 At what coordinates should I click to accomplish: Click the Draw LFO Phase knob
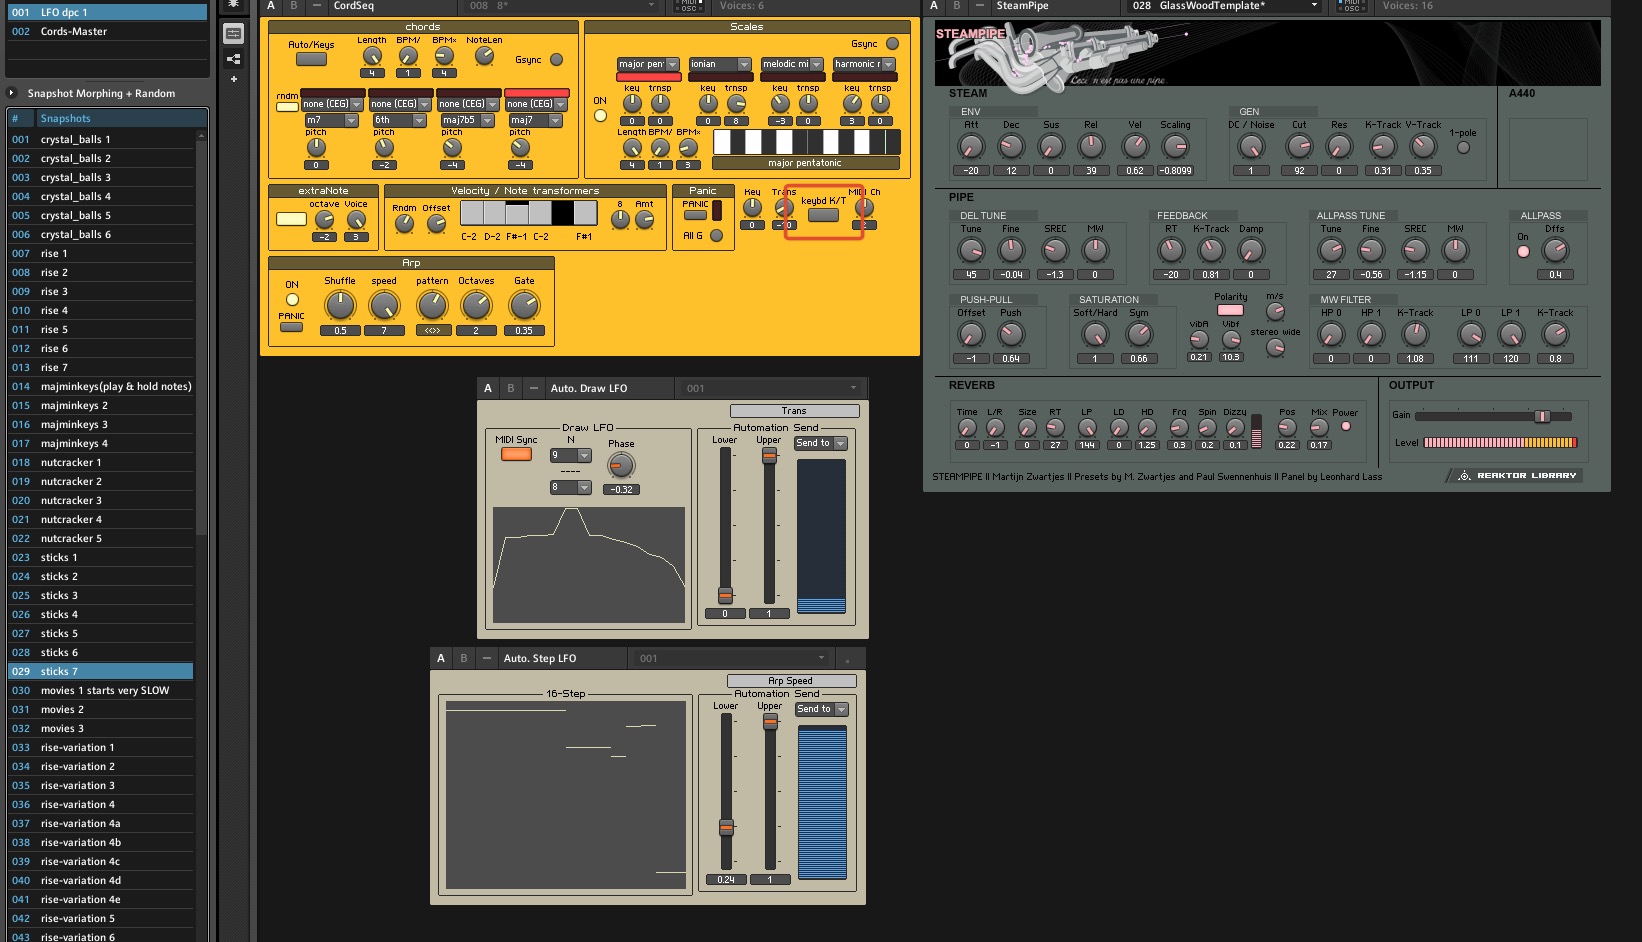(x=621, y=465)
